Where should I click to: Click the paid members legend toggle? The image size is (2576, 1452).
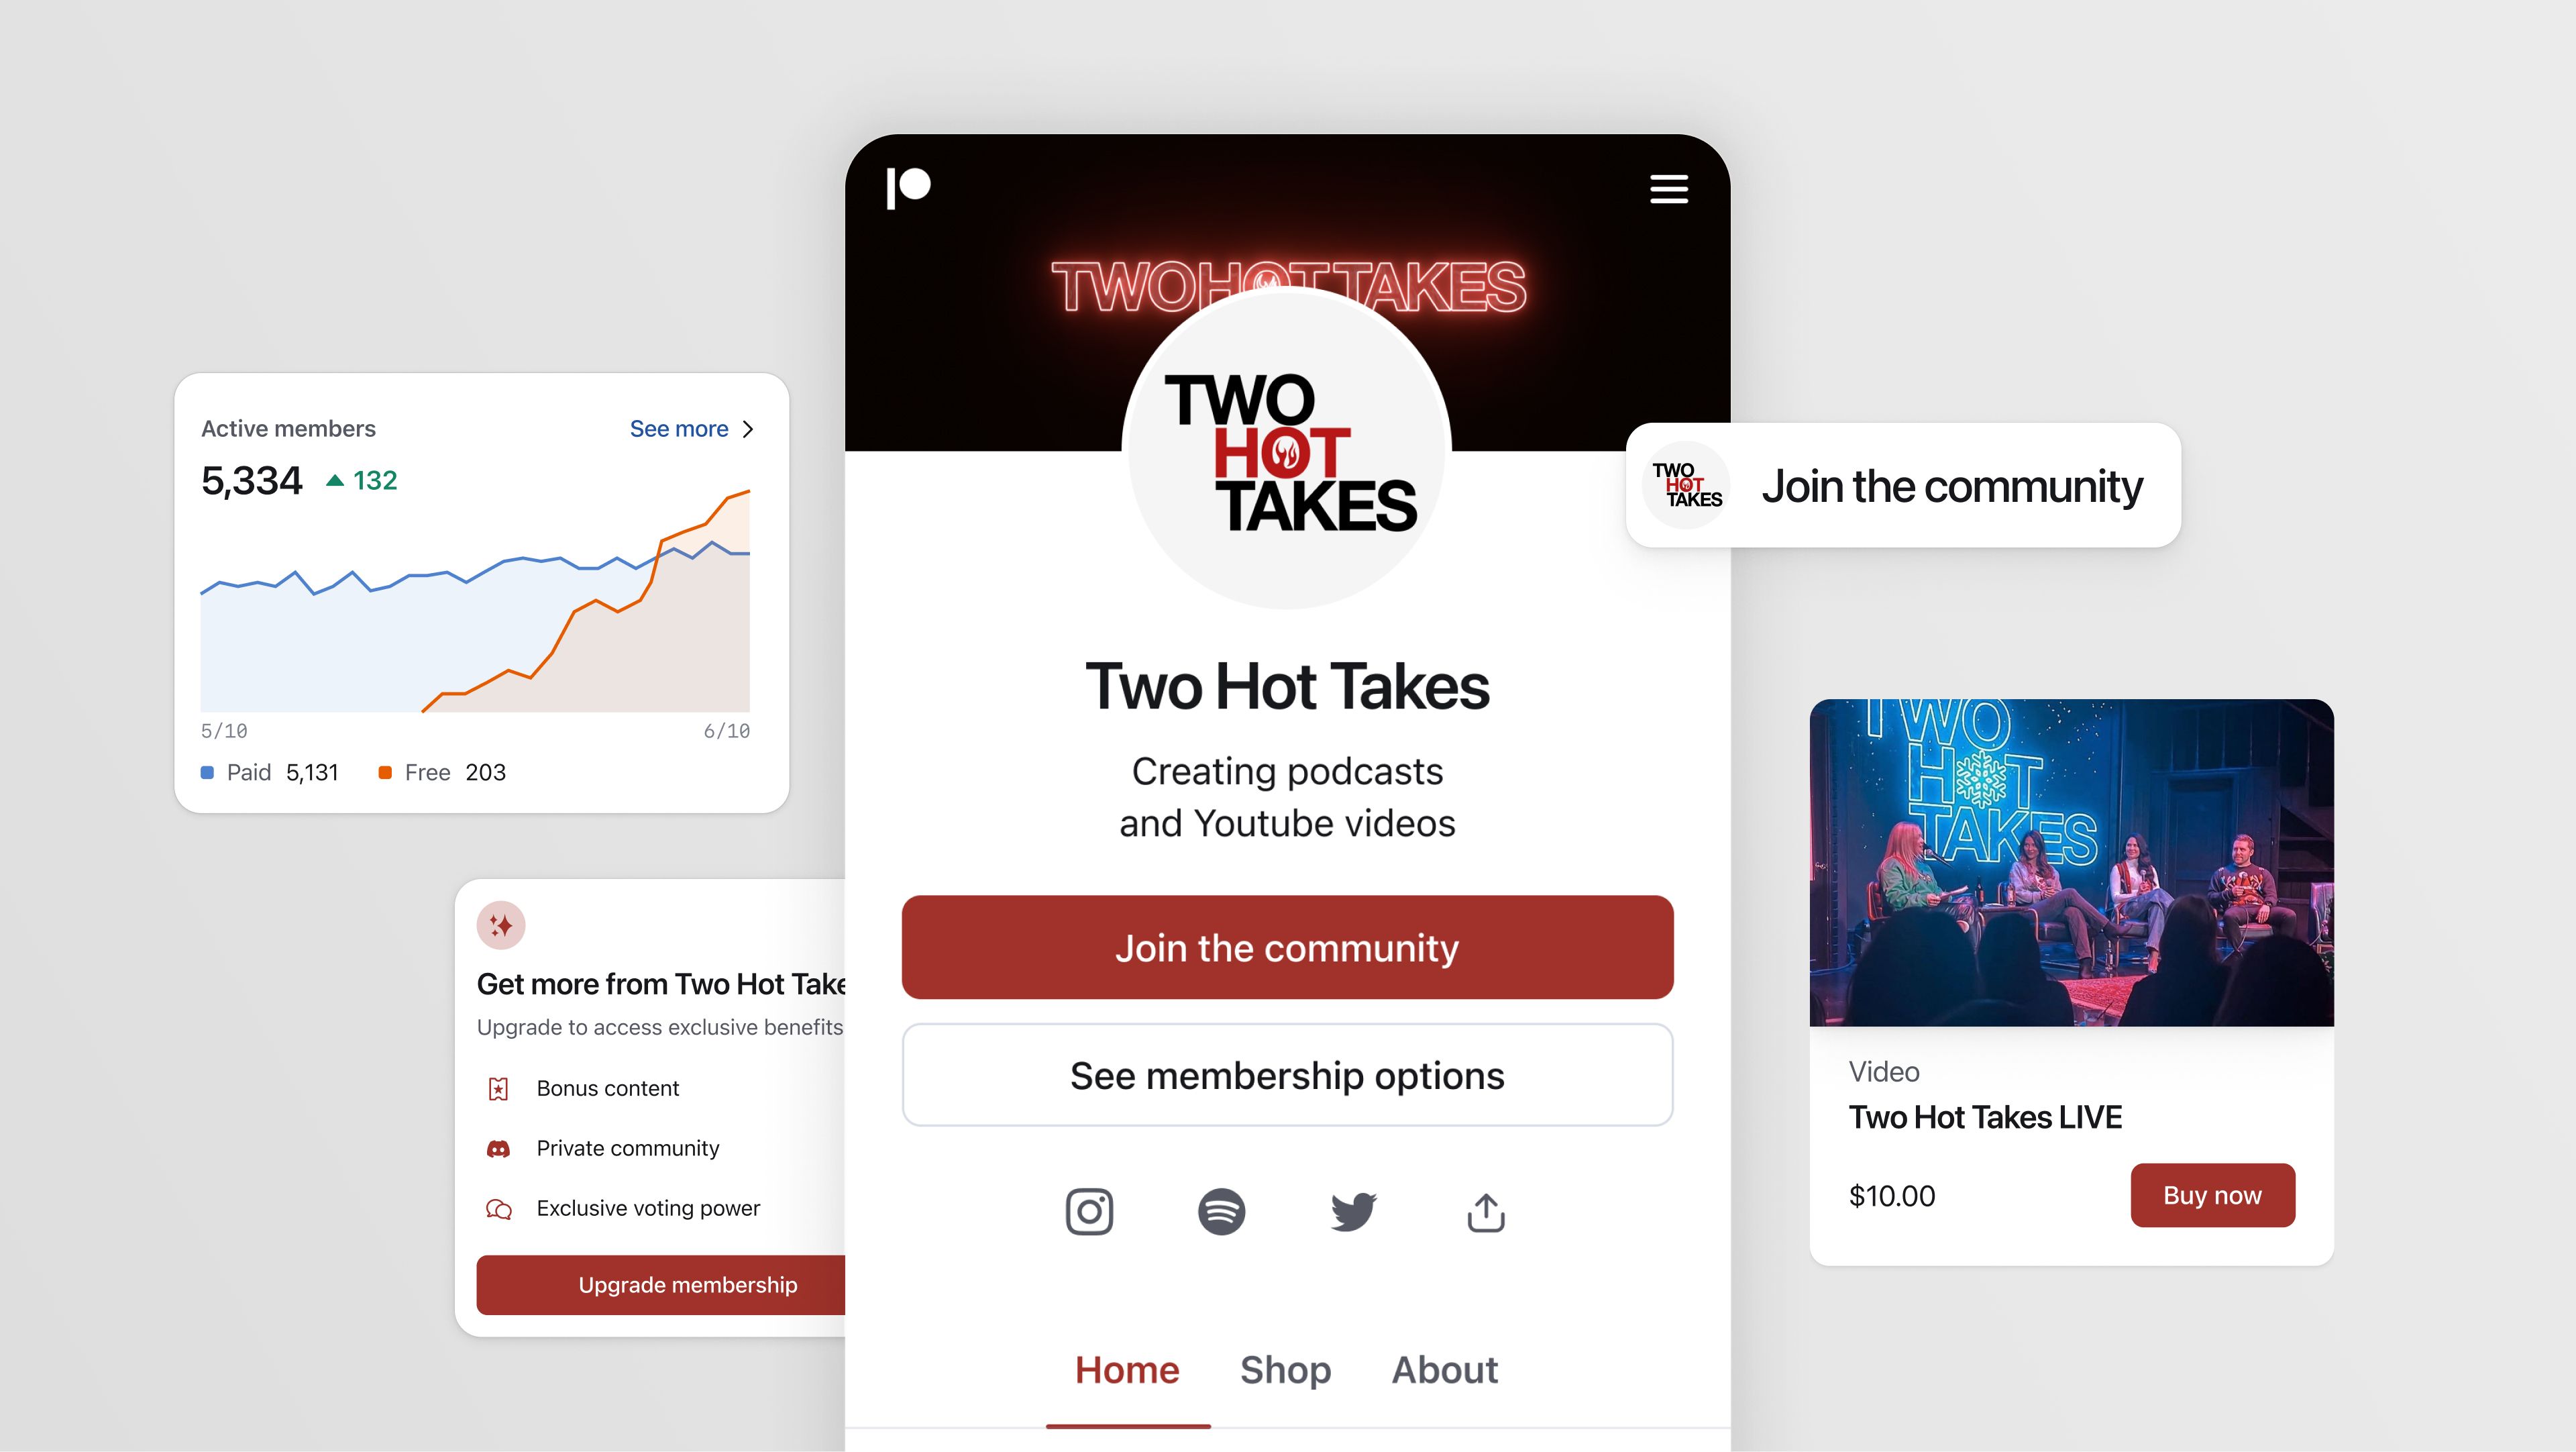pos(274,773)
